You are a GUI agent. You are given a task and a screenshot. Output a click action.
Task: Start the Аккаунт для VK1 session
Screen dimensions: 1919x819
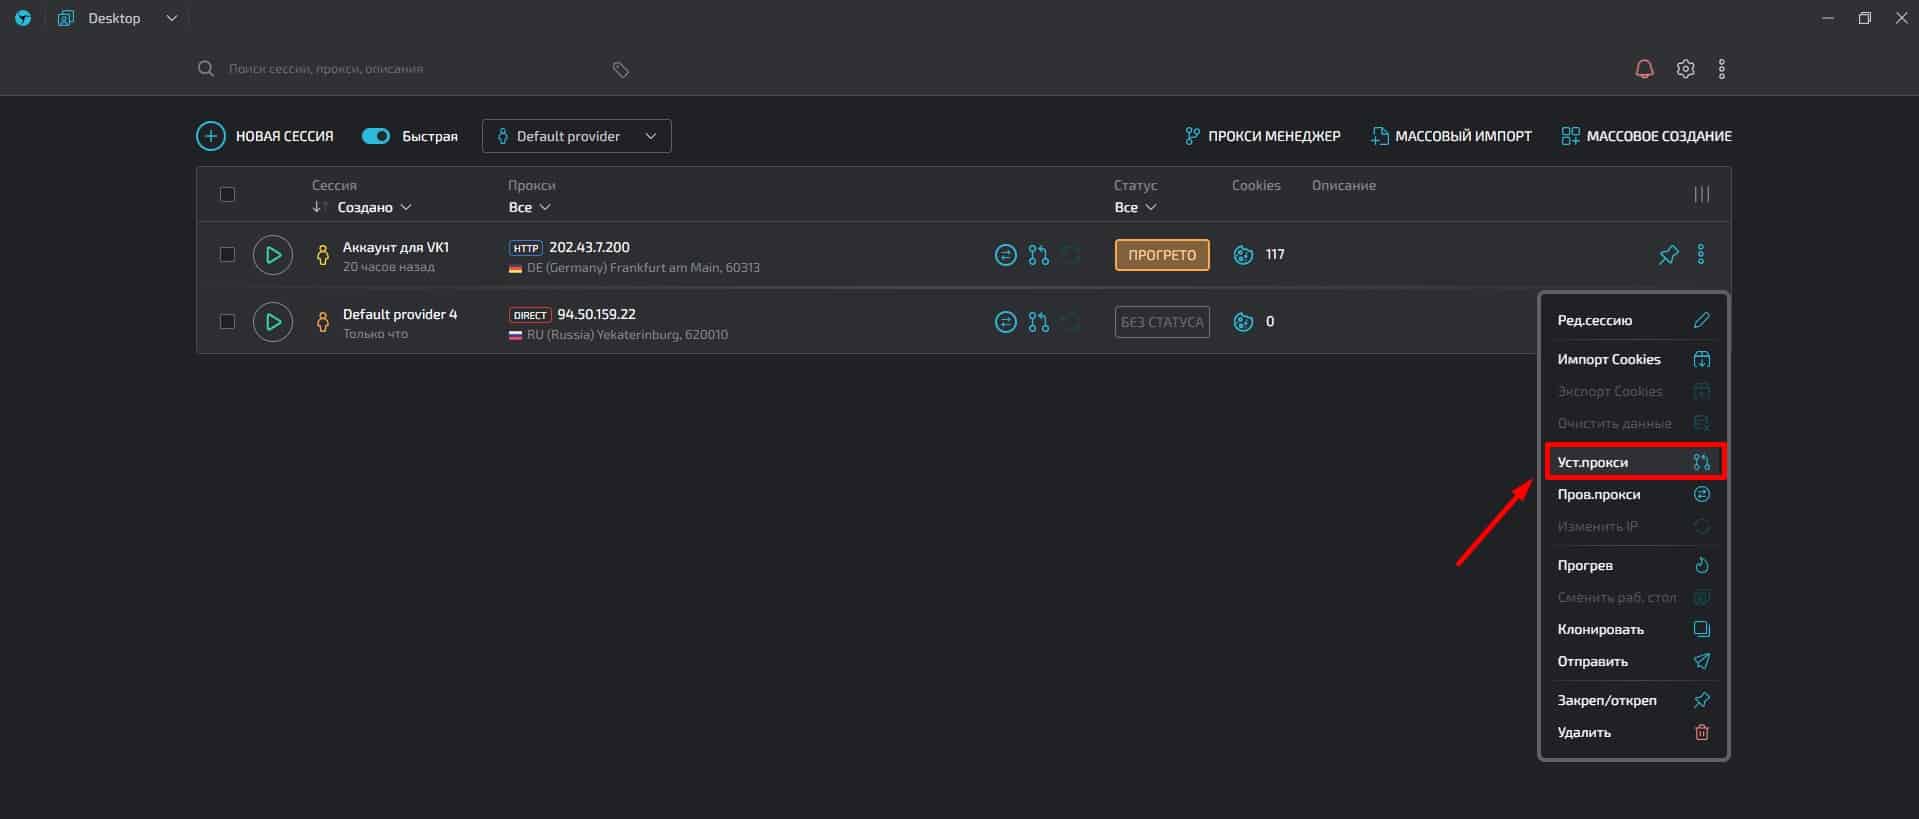click(x=272, y=255)
